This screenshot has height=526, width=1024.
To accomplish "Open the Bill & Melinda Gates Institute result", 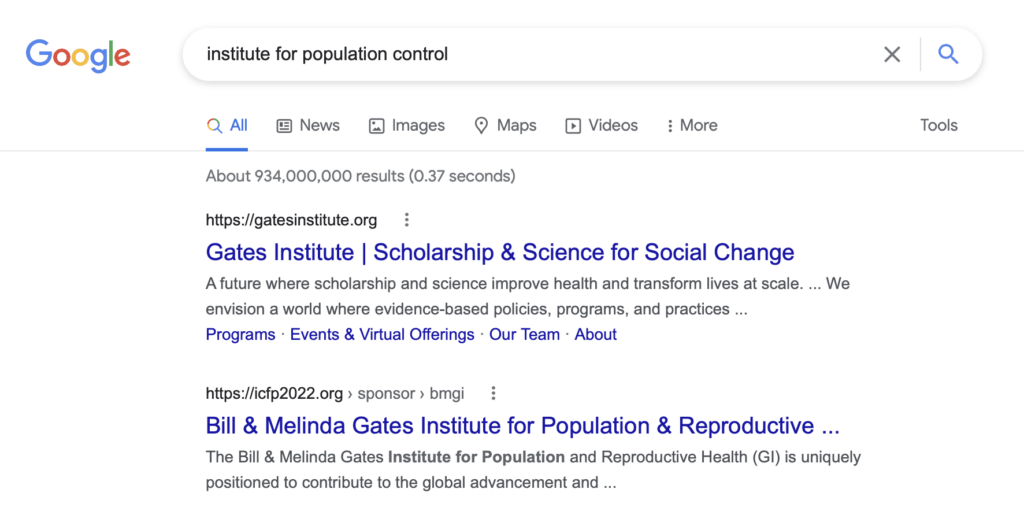I will pos(522,426).
